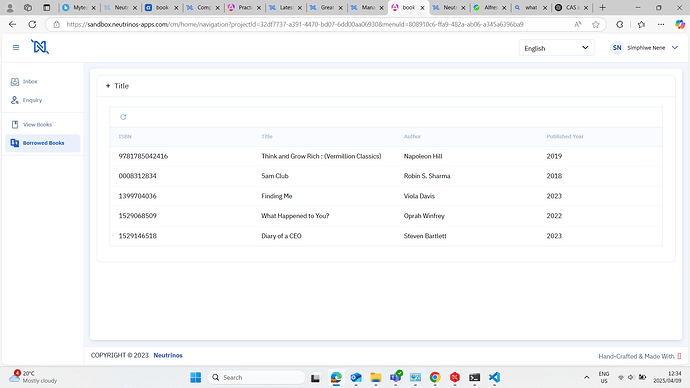This screenshot has height=388, width=690.
Task: Open tab actions menu icon
Action: (47, 7)
